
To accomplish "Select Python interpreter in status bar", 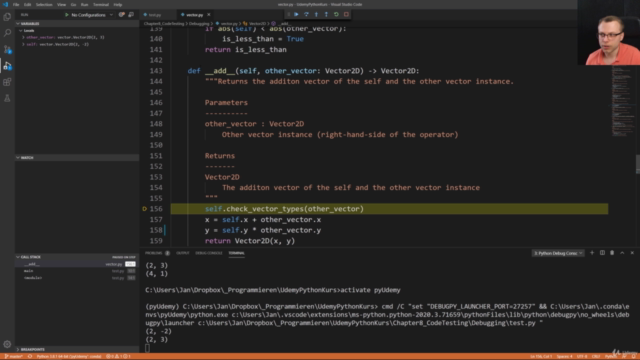I will click(x=69, y=356).
